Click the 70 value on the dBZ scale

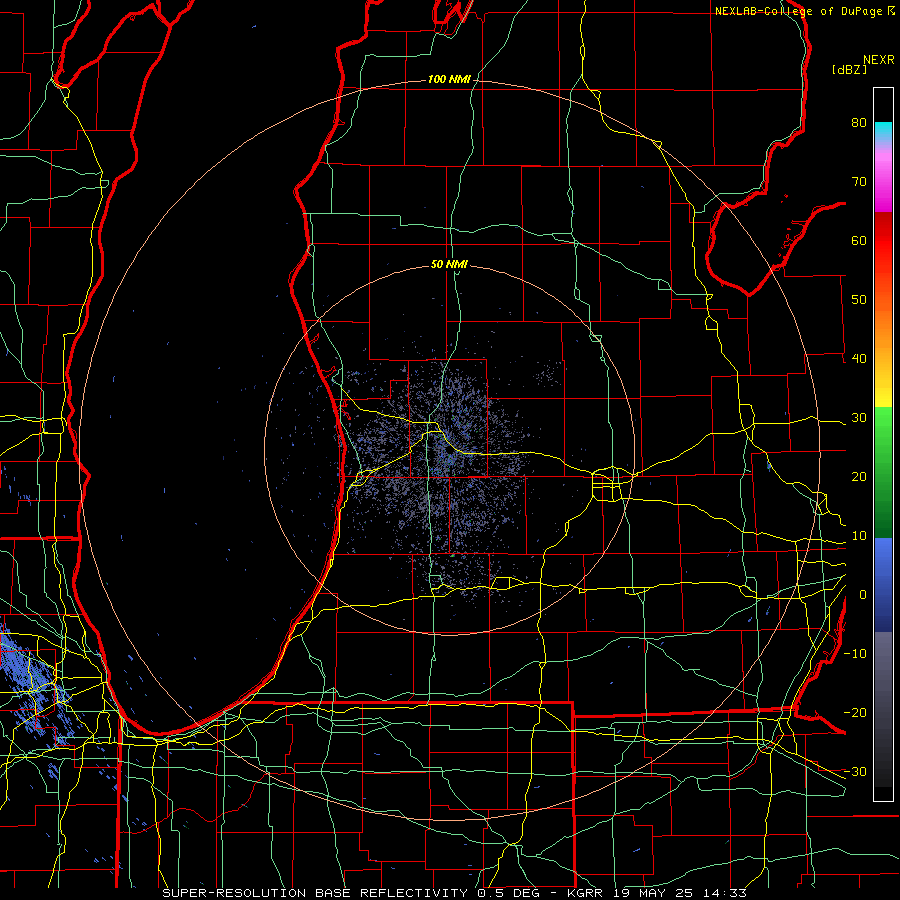click(859, 181)
